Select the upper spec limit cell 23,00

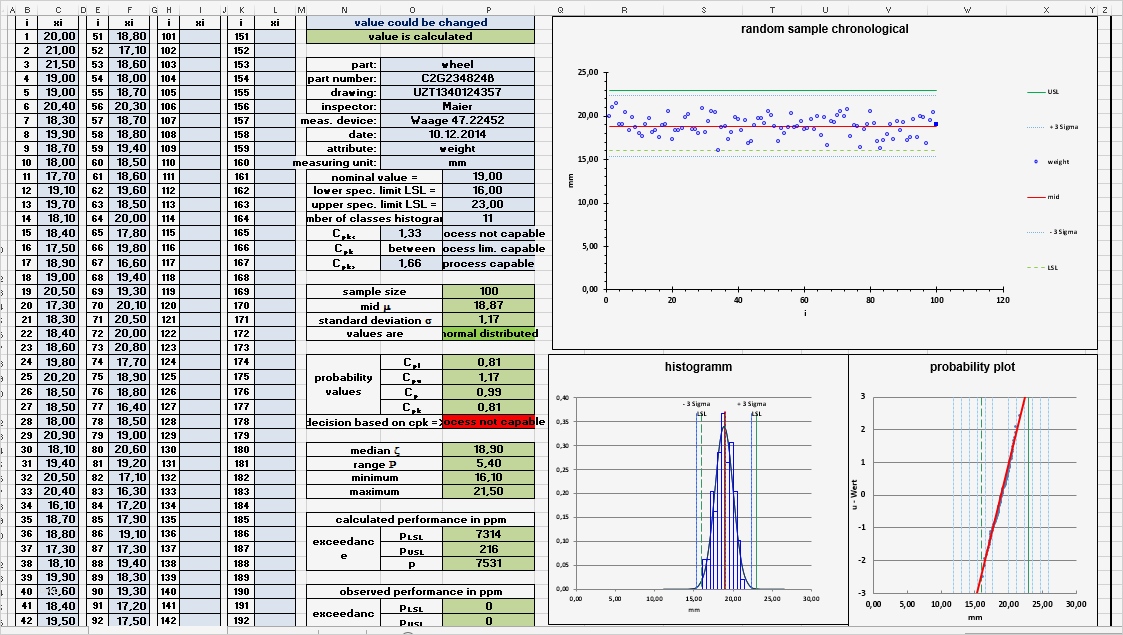[x=488, y=204]
